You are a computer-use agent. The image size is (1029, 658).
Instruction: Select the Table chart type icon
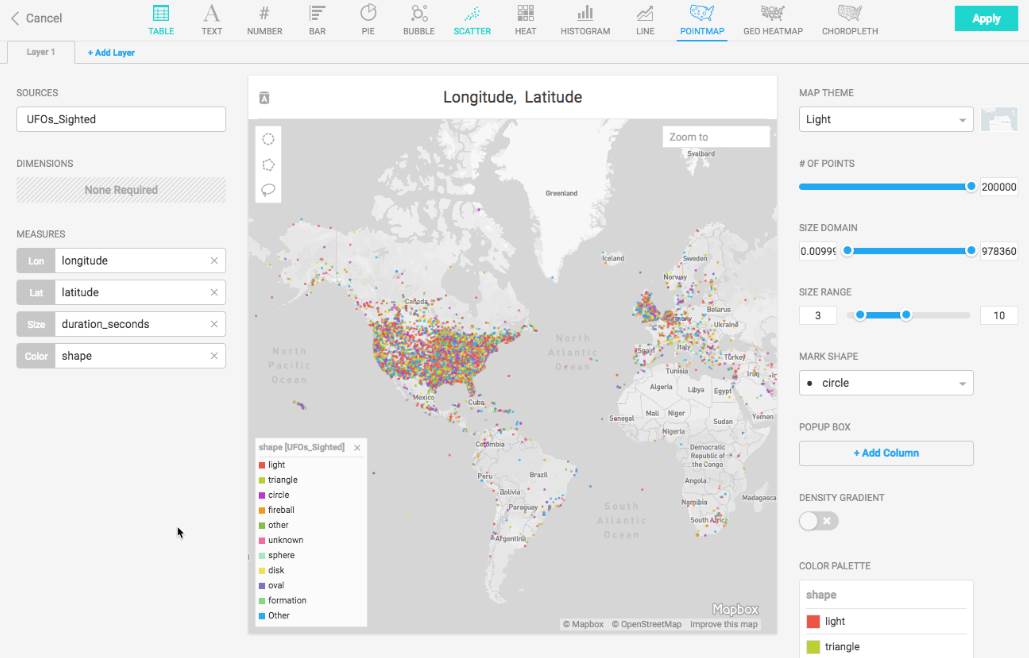tap(160, 19)
